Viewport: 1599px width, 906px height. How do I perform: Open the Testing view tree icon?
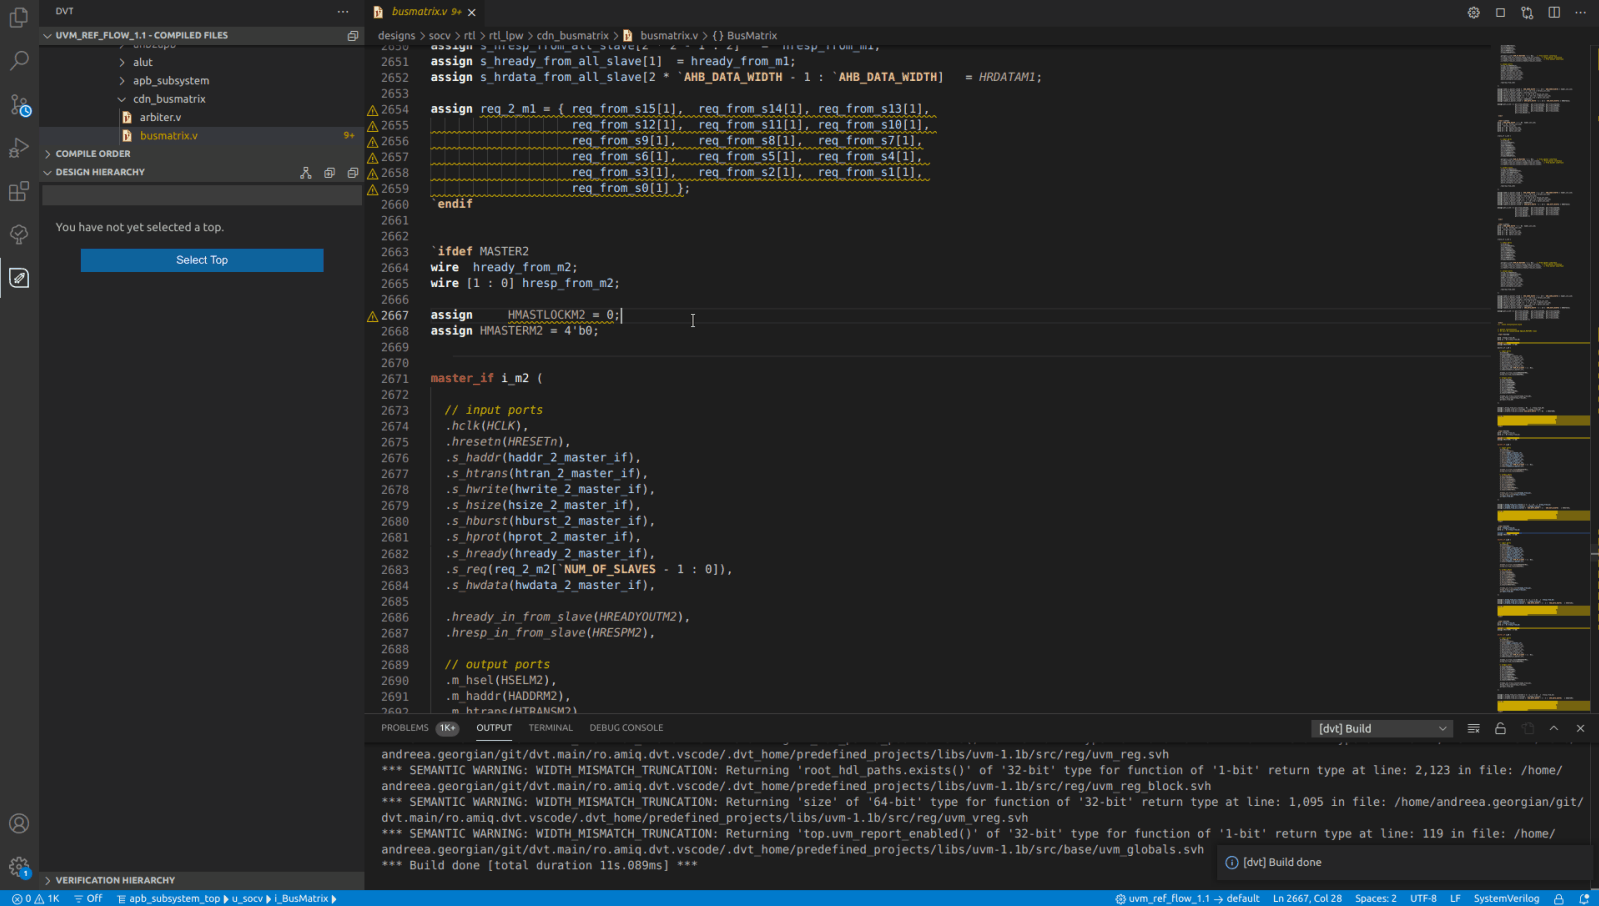(x=19, y=234)
